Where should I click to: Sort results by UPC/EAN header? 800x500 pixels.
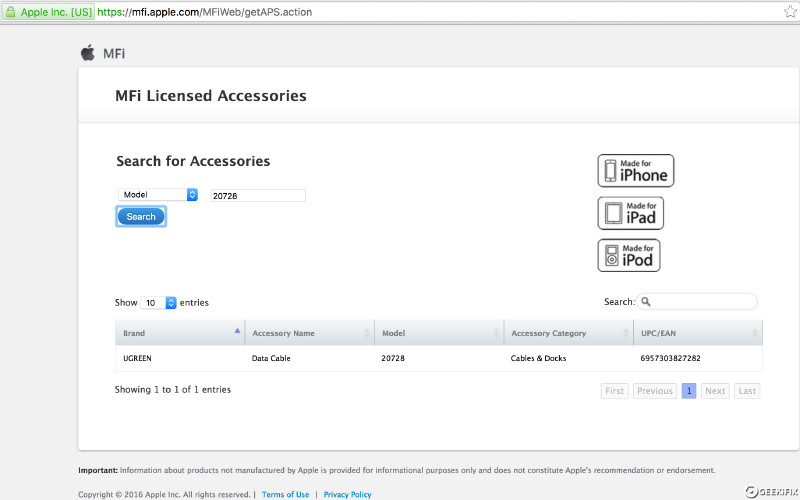(x=697, y=333)
